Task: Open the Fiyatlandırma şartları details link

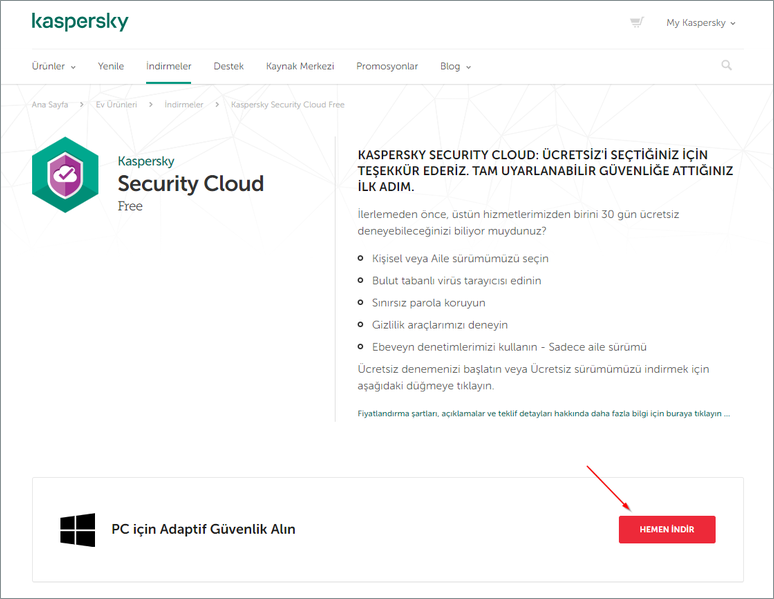Action: (544, 412)
